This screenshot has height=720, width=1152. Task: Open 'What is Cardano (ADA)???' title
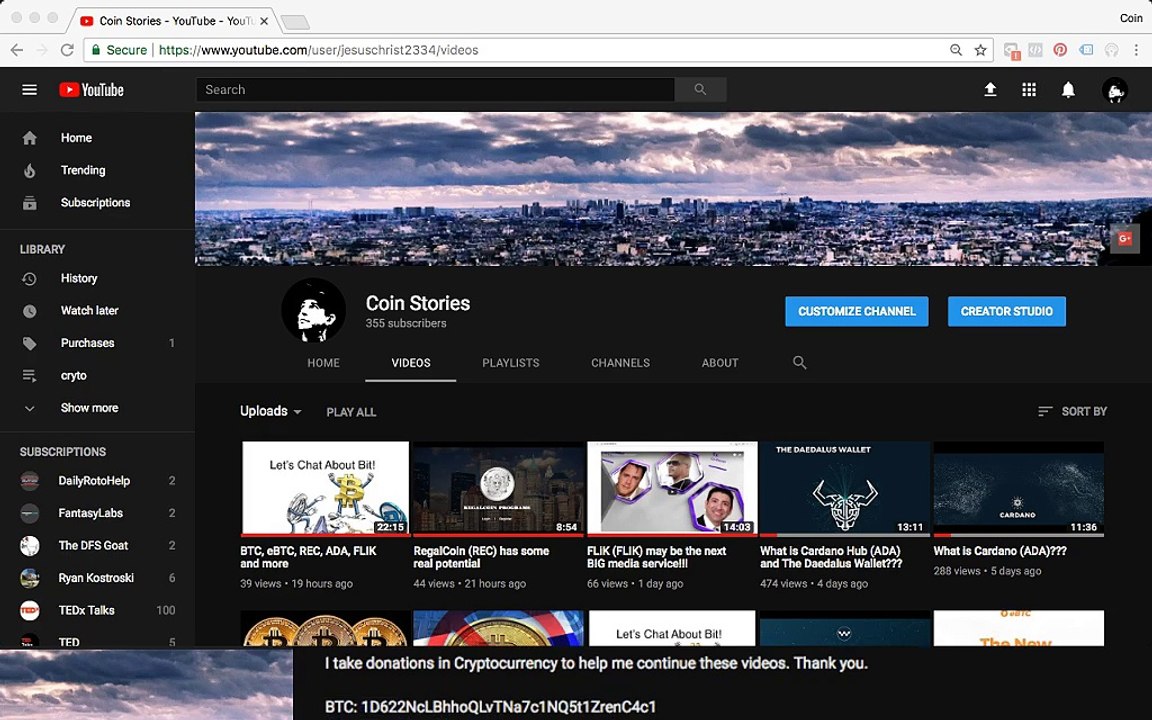click(x=1000, y=551)
